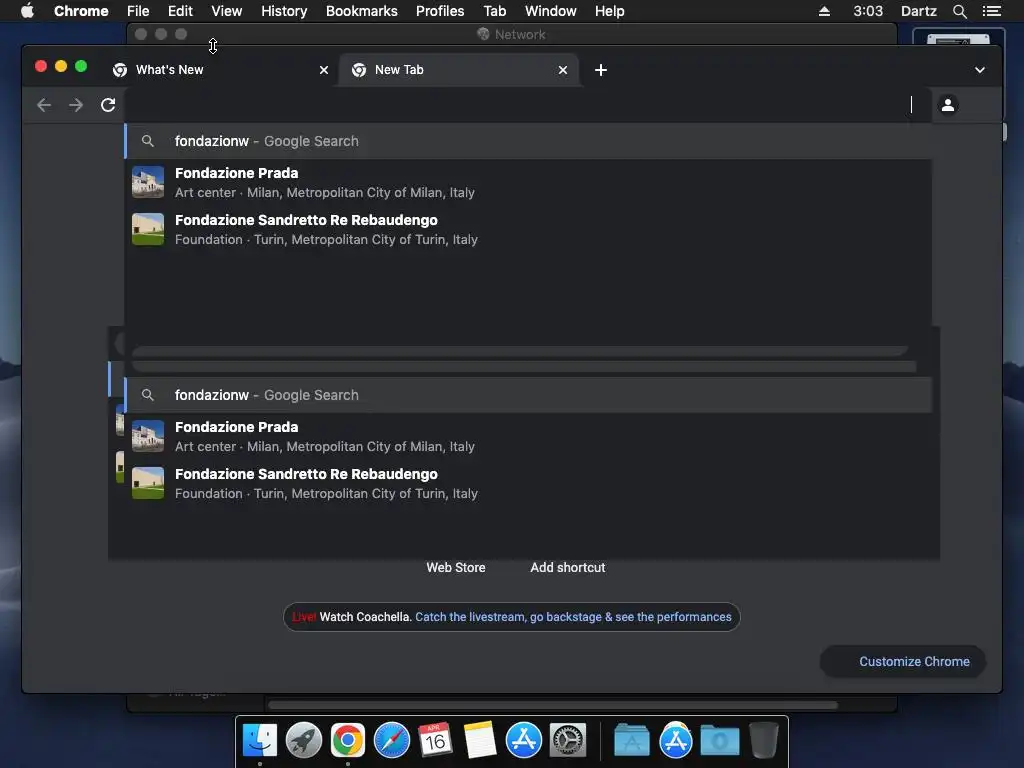Open Finder from the Dock
The image size is (1024, 768).
[x=260, y=741]
